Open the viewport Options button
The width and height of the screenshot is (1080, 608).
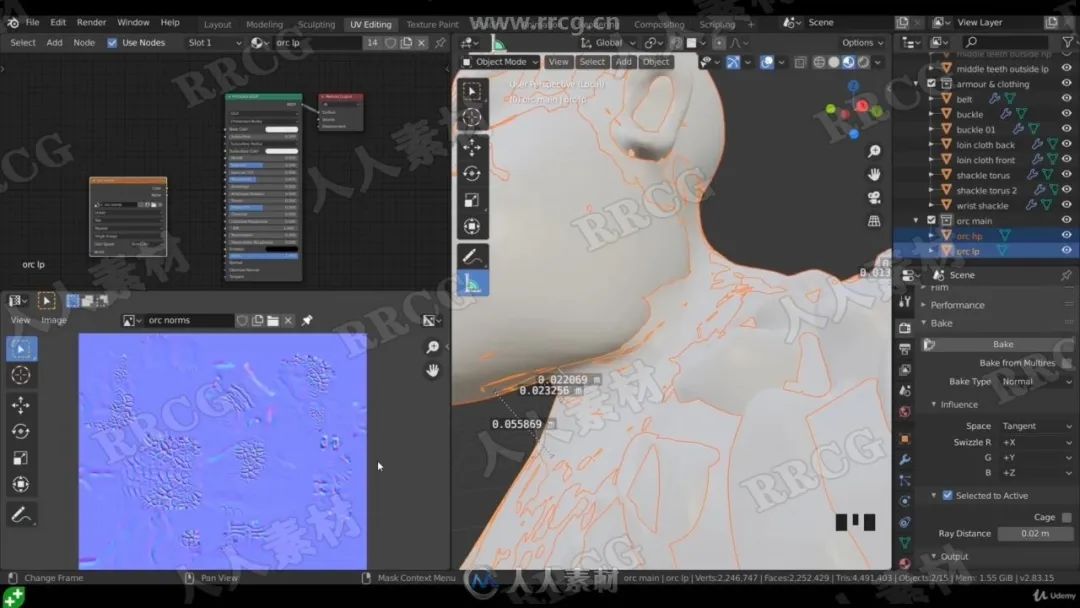pyautogui.click(x=862, y=43)
